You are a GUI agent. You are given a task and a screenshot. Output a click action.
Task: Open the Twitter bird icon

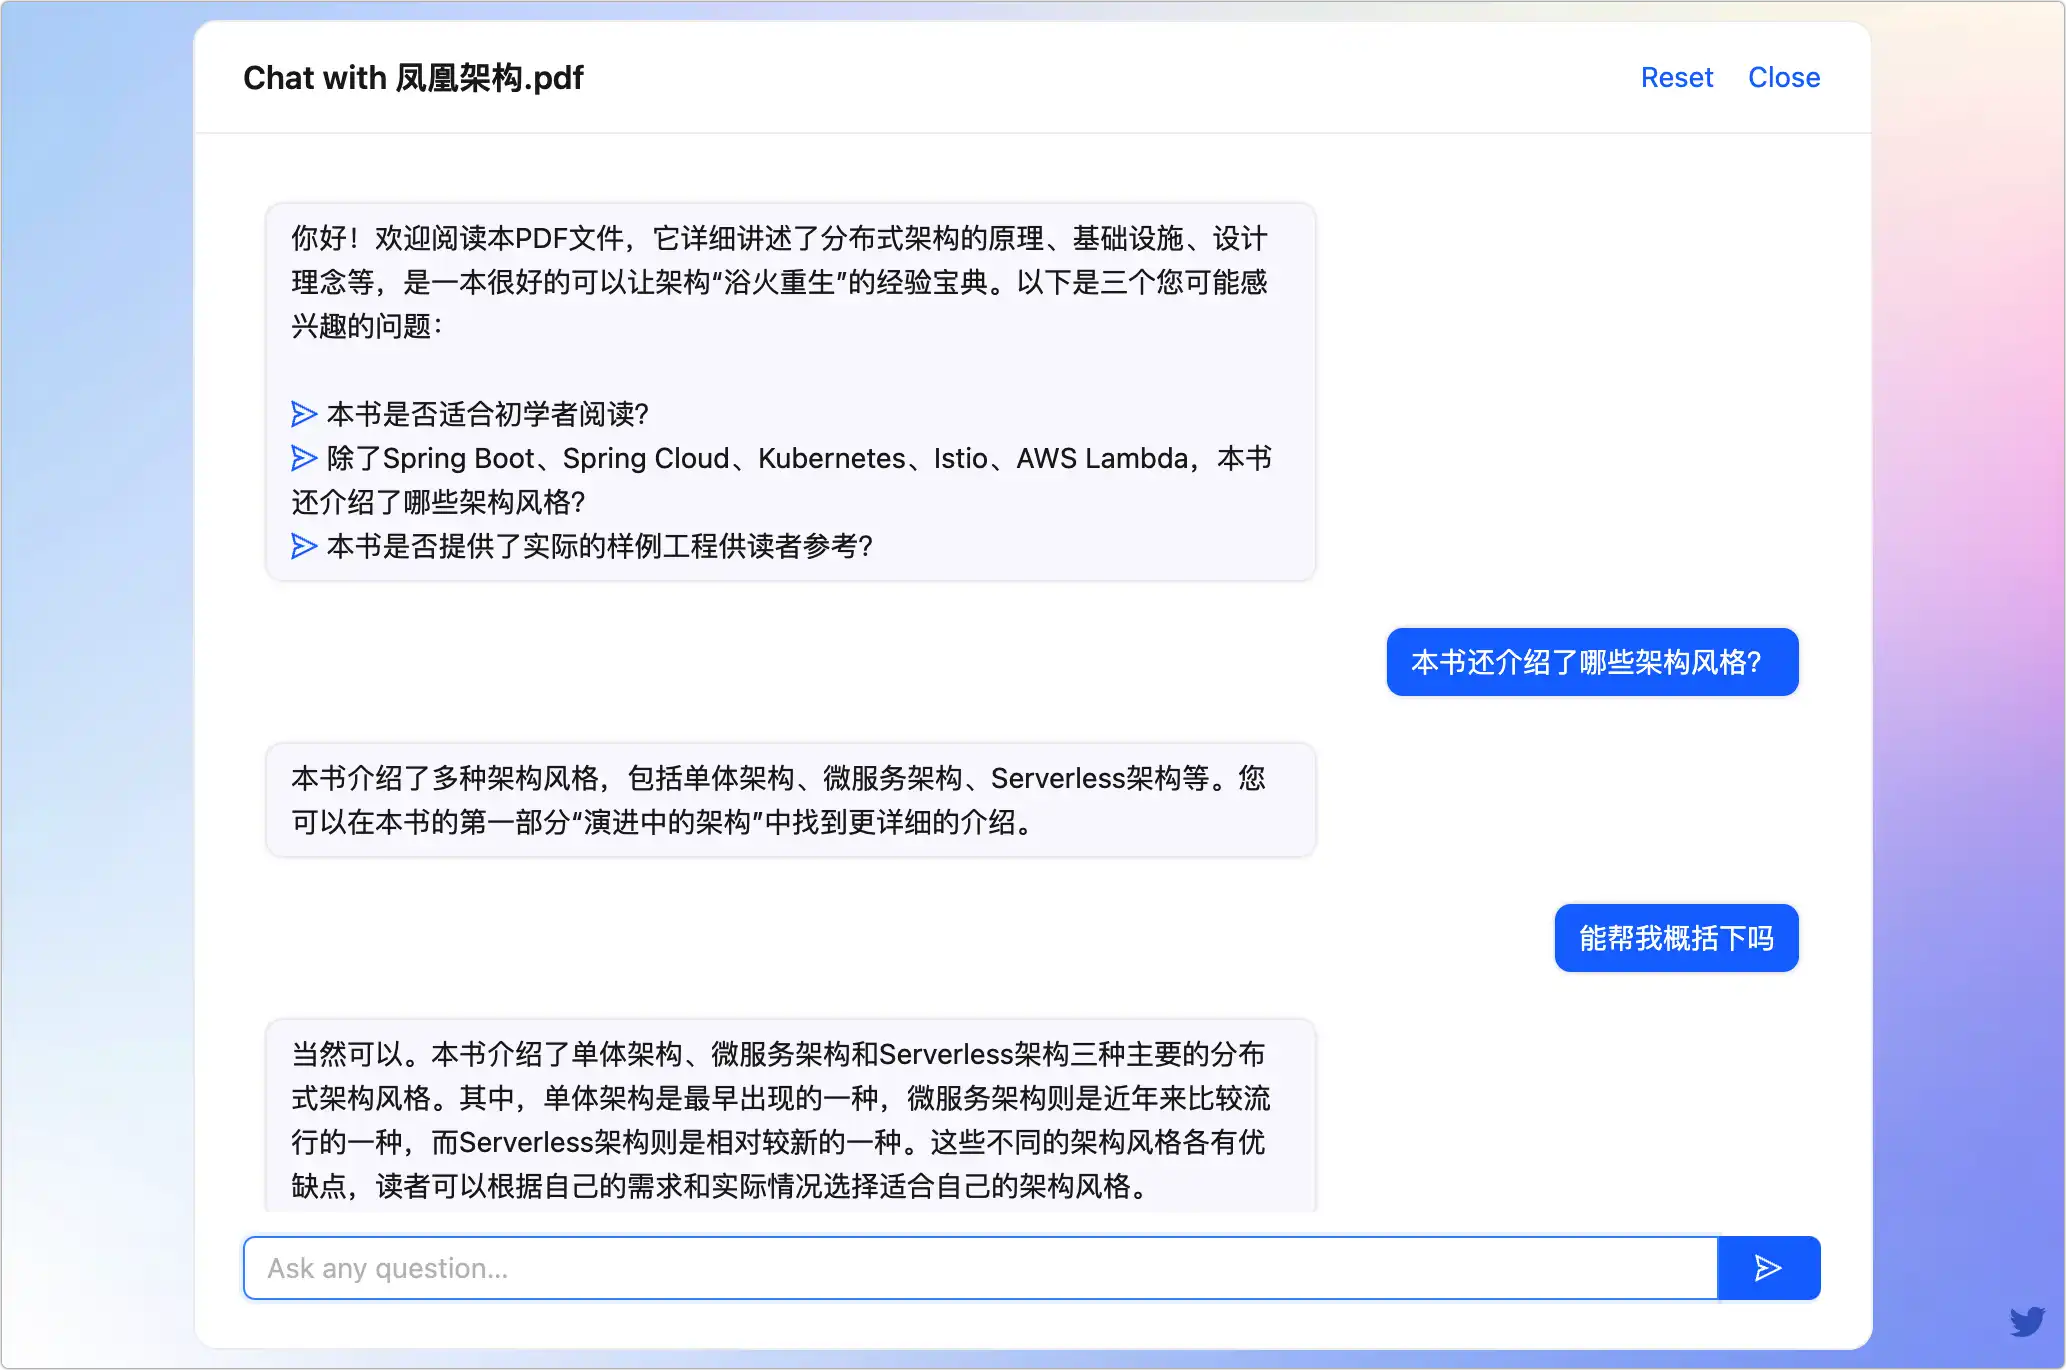coord(2027,1321)
